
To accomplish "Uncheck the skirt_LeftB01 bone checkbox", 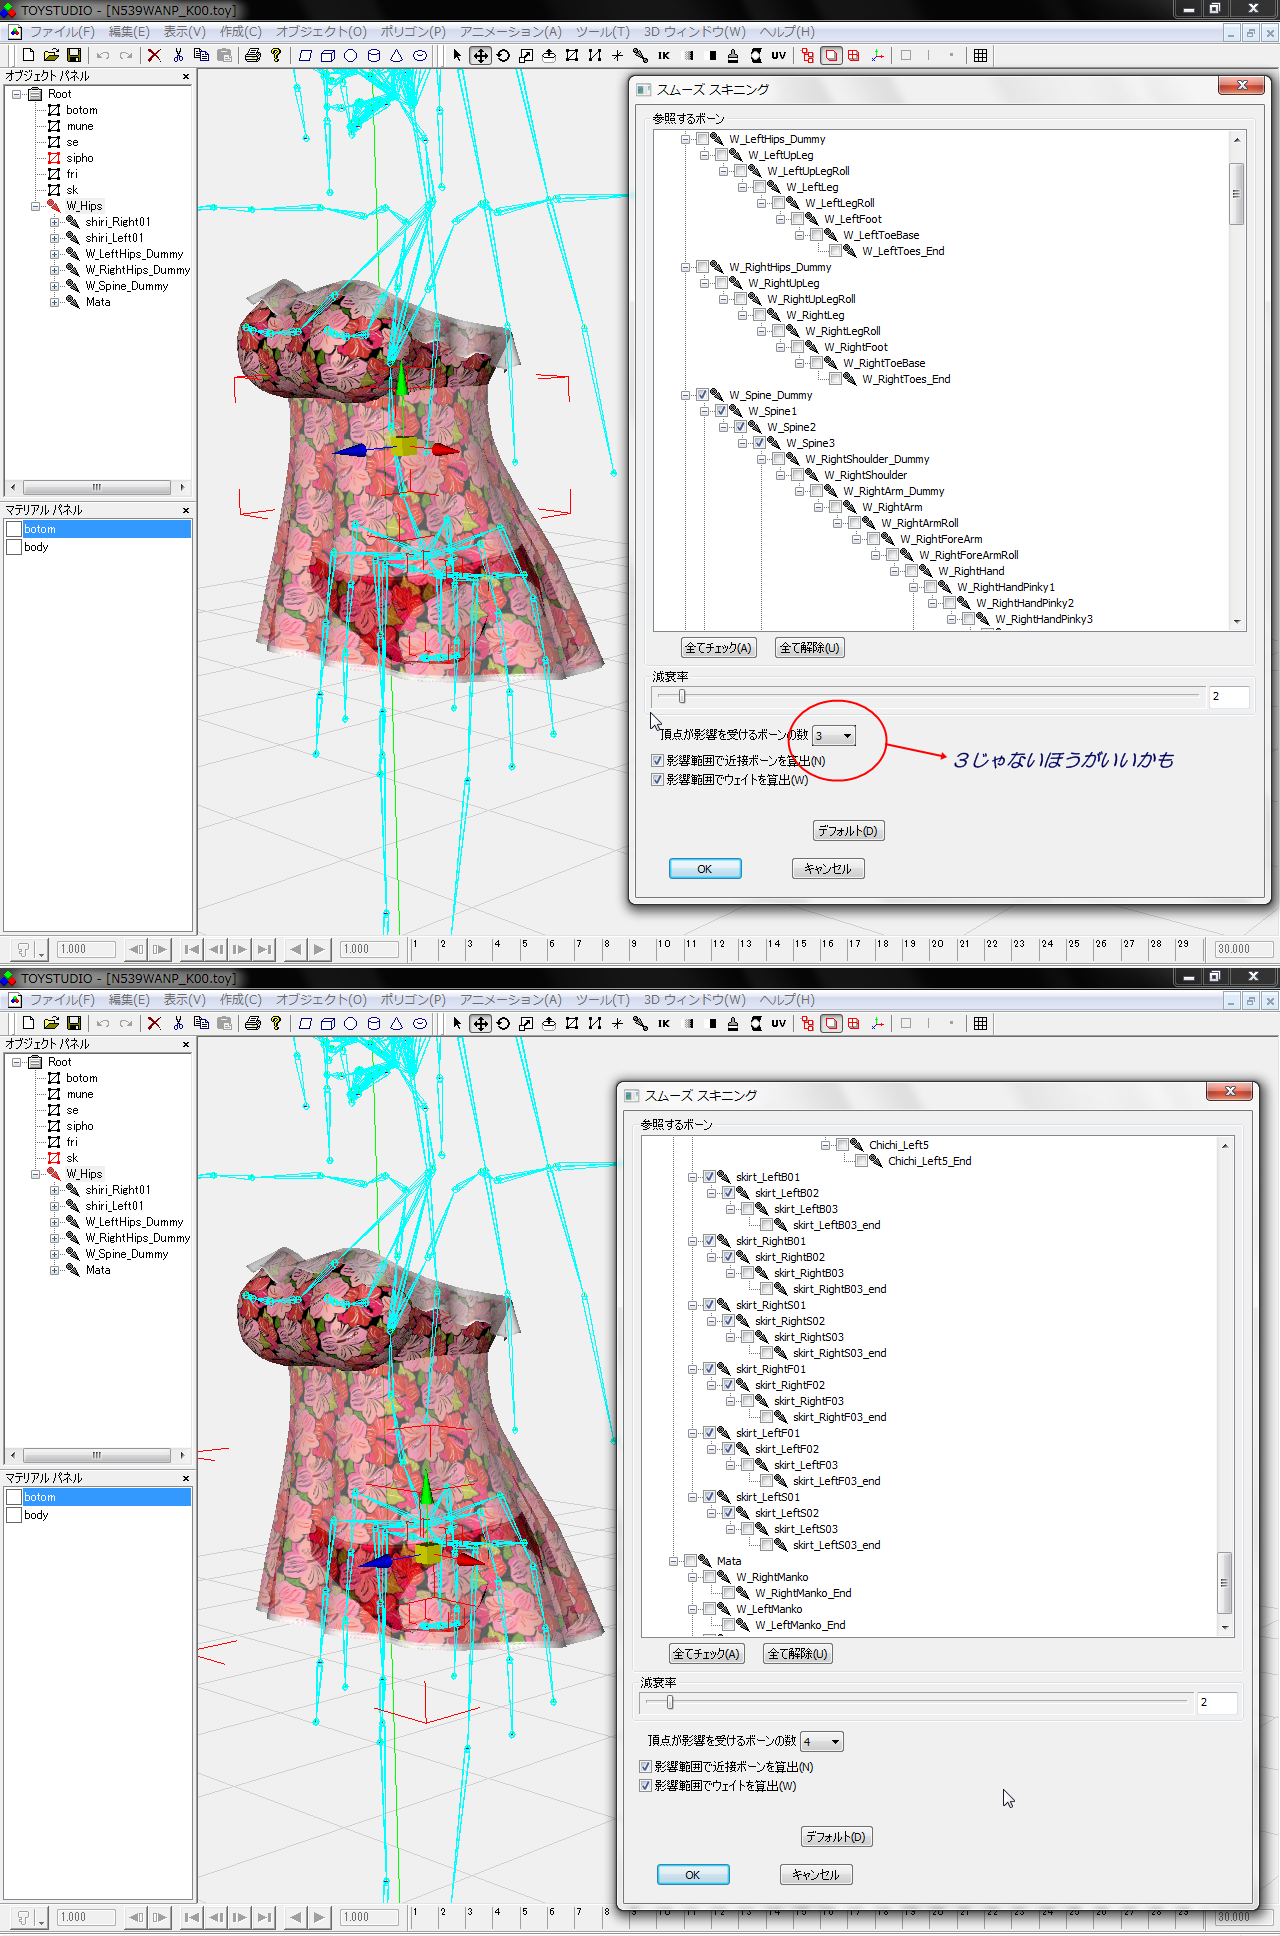I will (709, 1177).
